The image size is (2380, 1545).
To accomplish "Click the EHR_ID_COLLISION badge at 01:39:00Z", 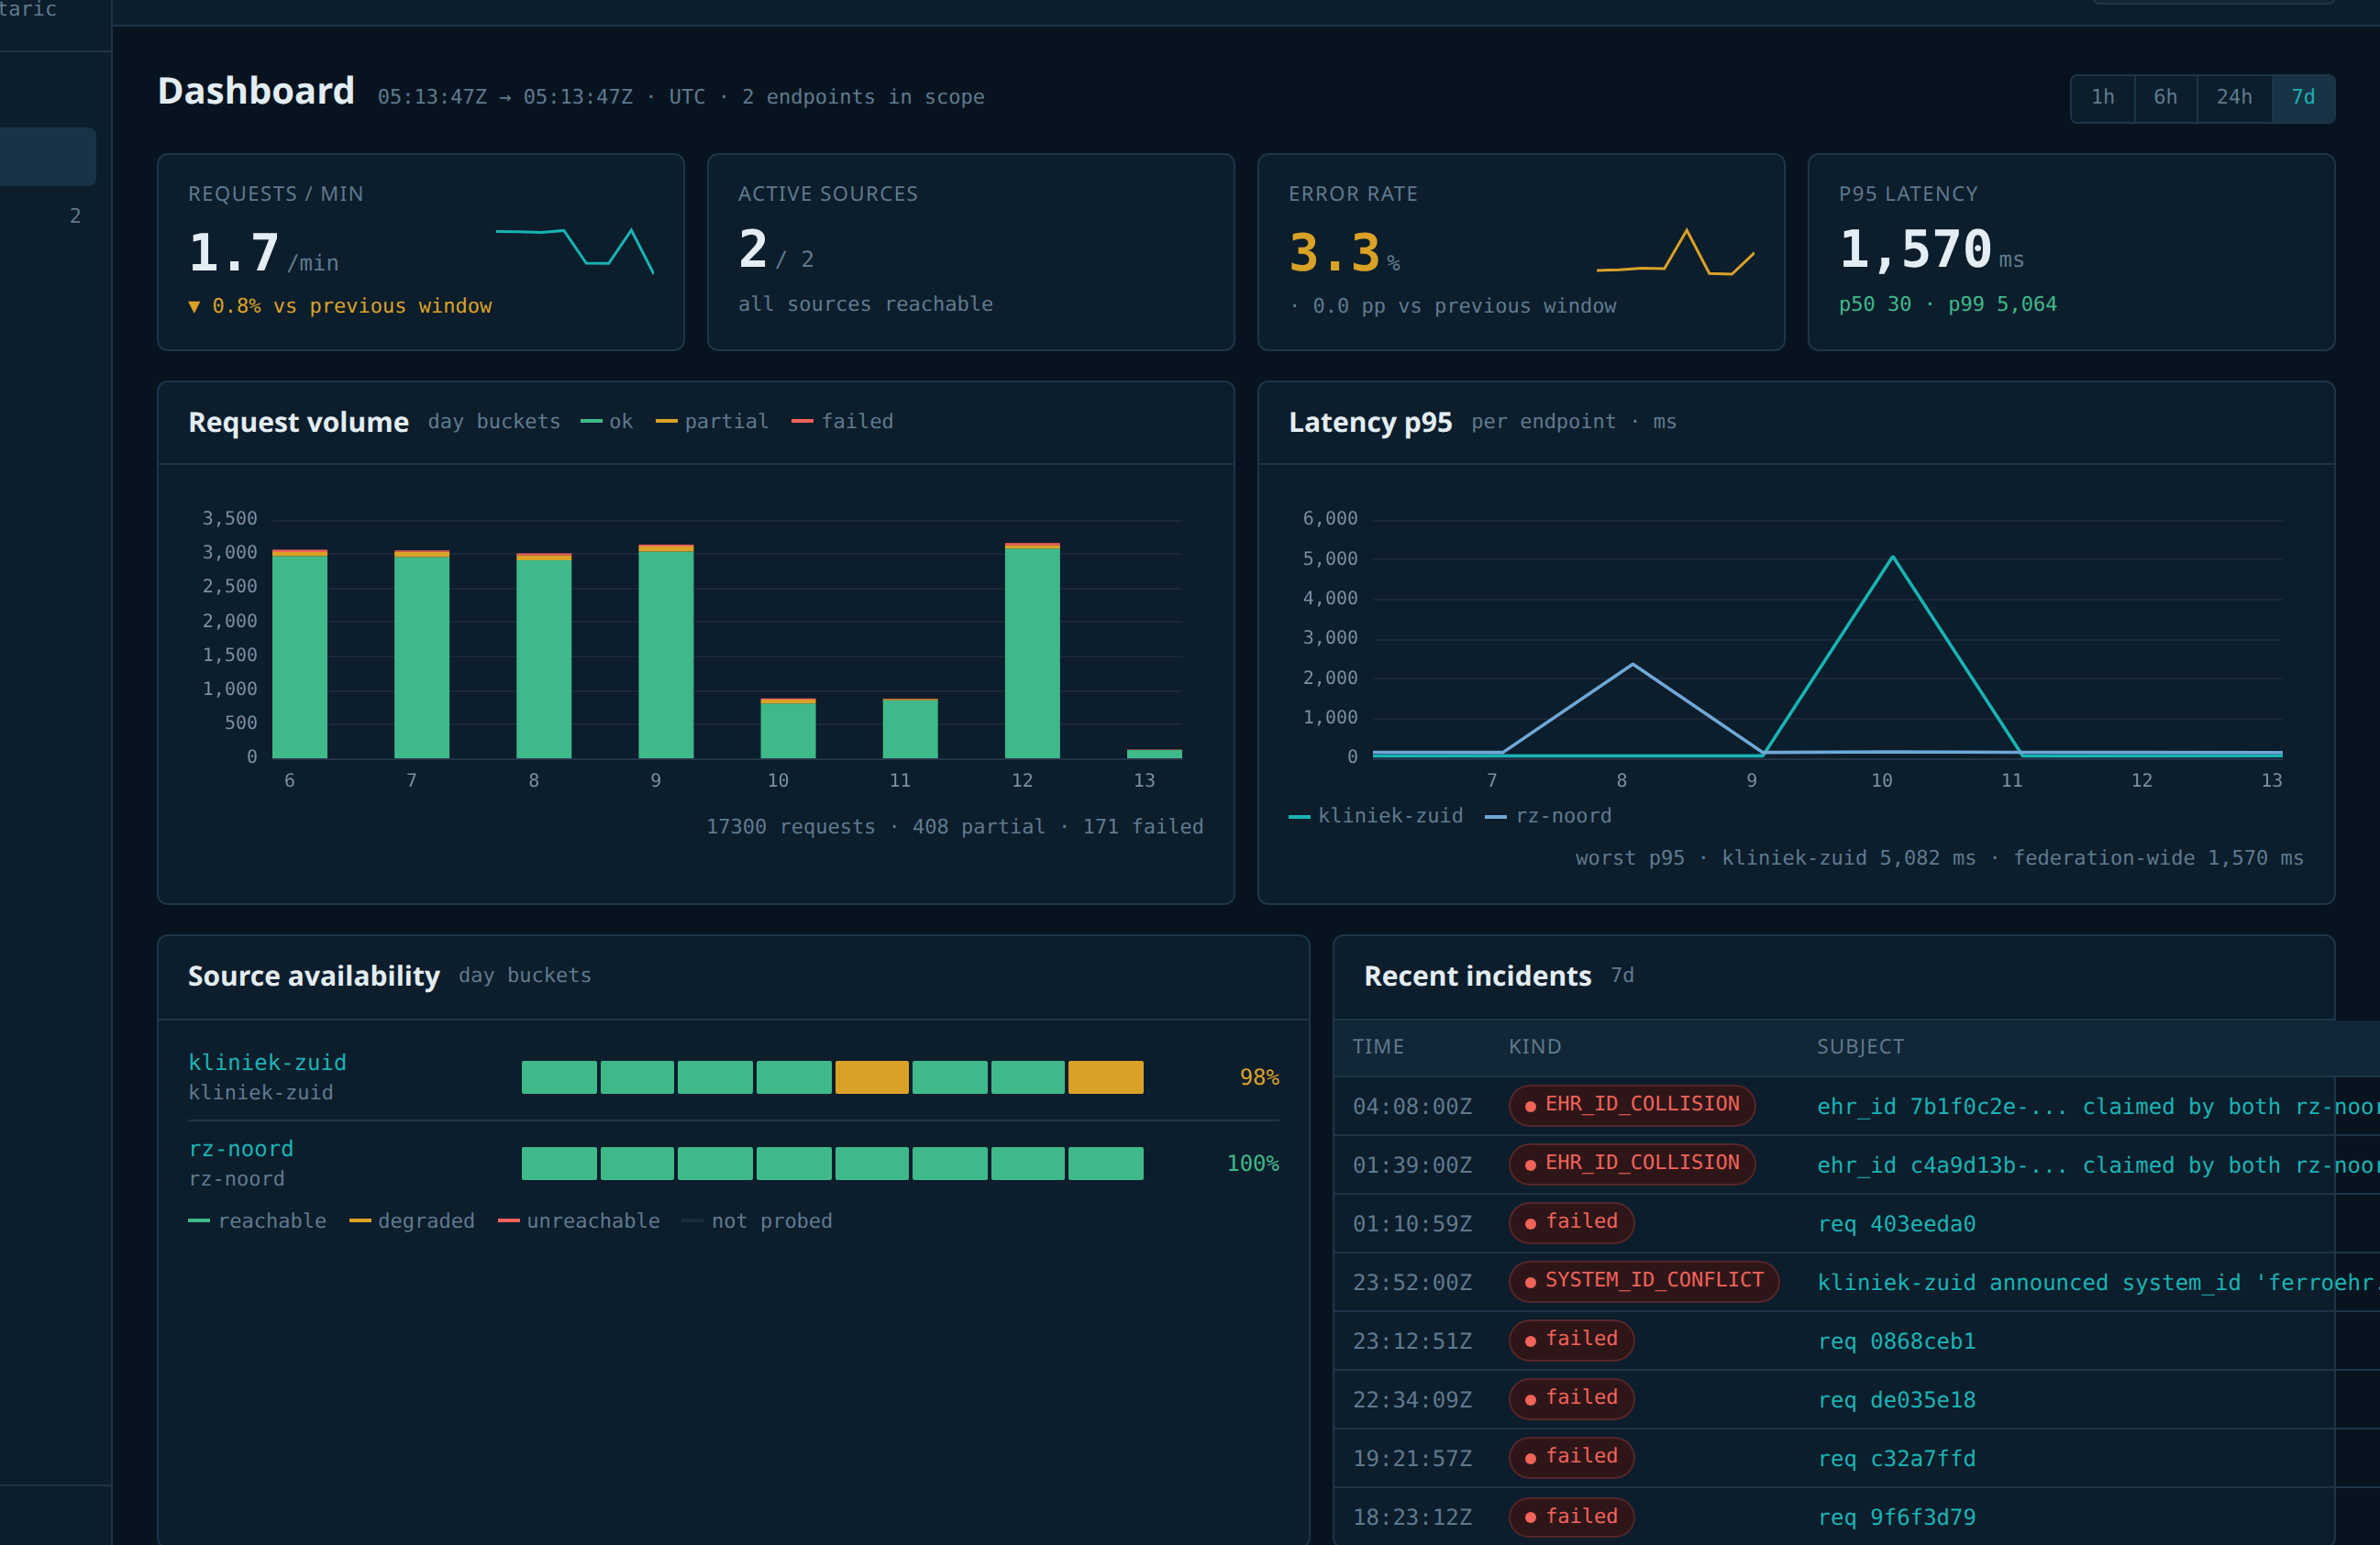I will [1632, 1164].
